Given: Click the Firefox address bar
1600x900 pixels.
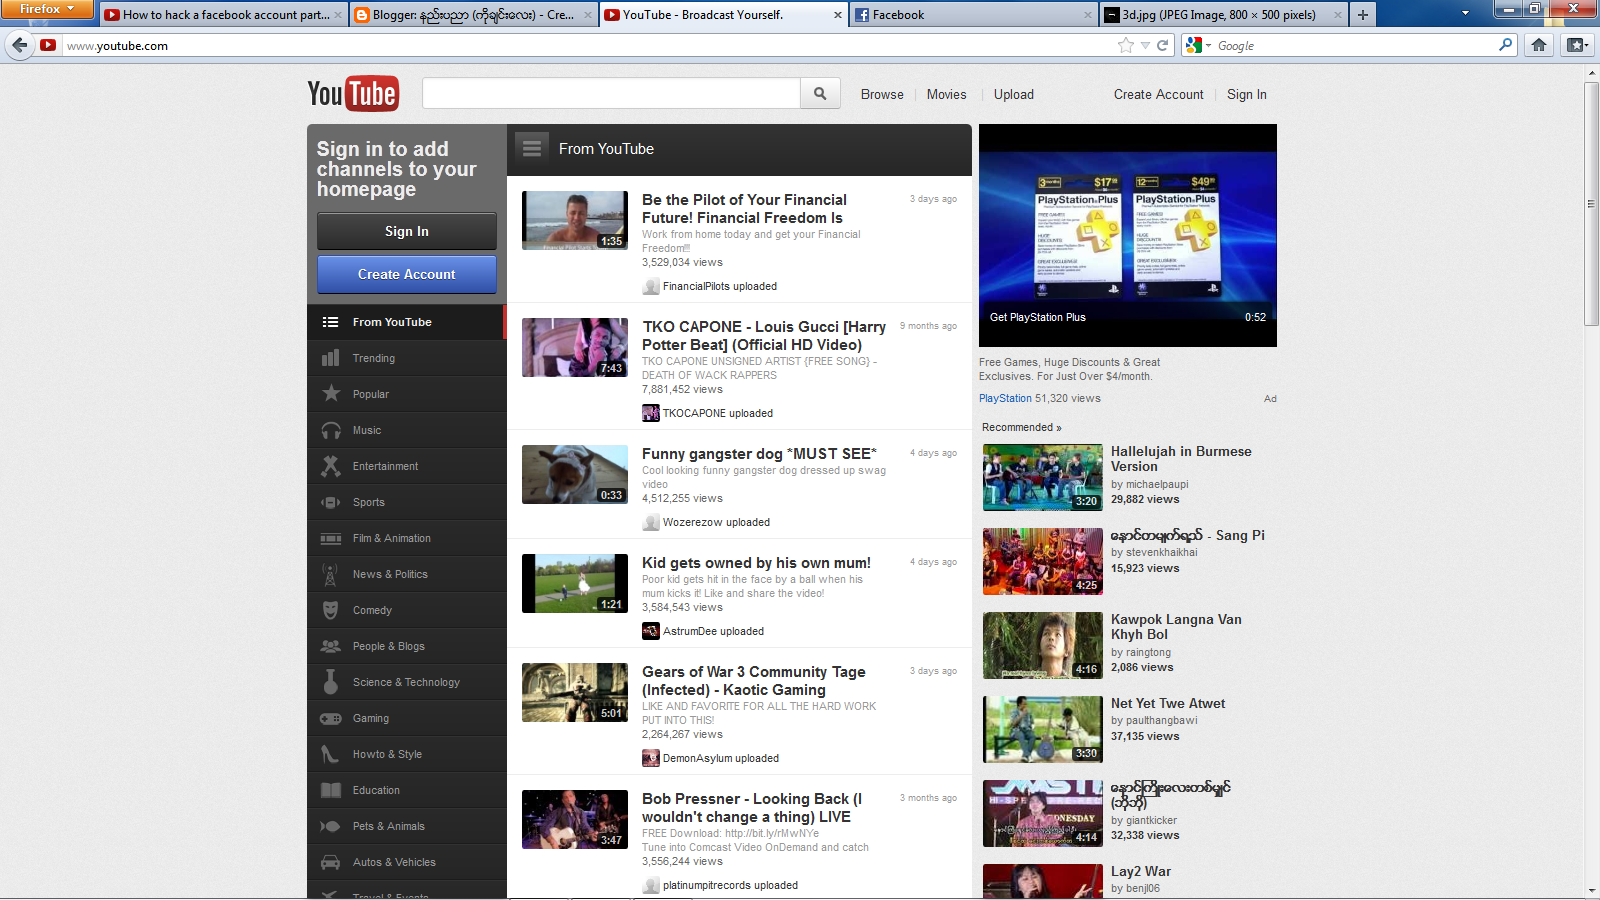Looking at the screenshot, I should tap(590, 45).
